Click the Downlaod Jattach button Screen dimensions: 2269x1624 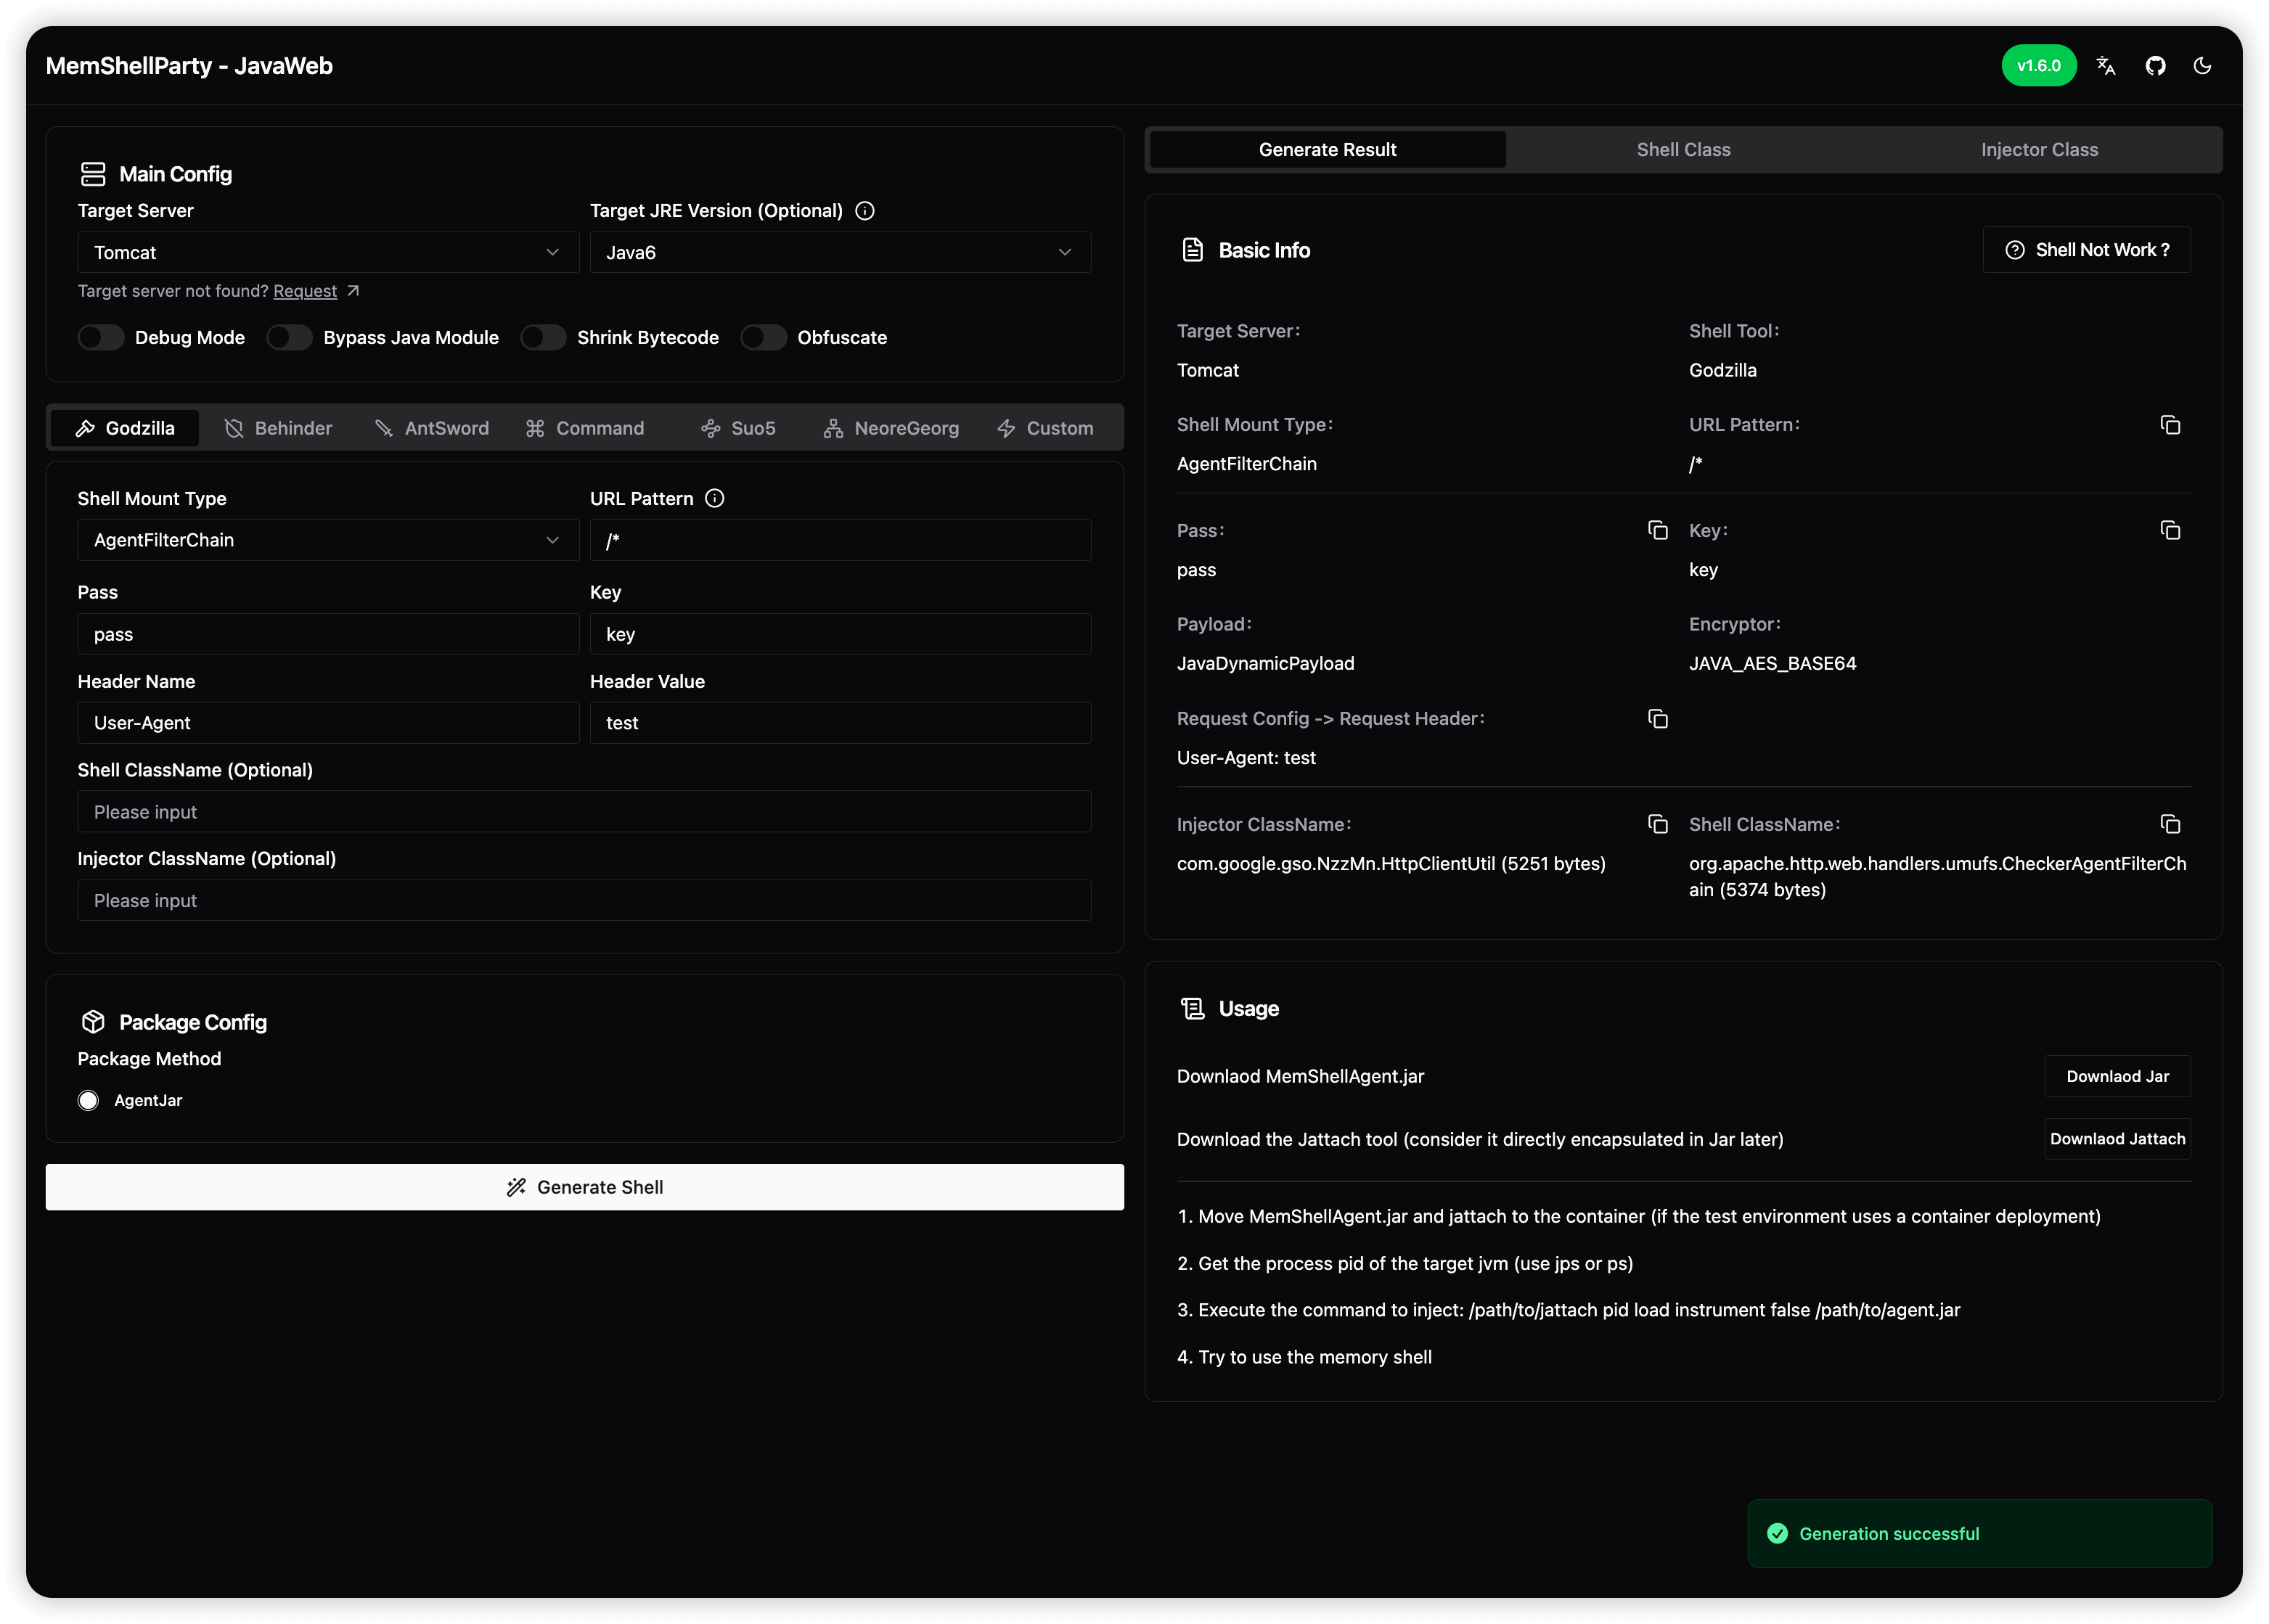[2117, 1139]
